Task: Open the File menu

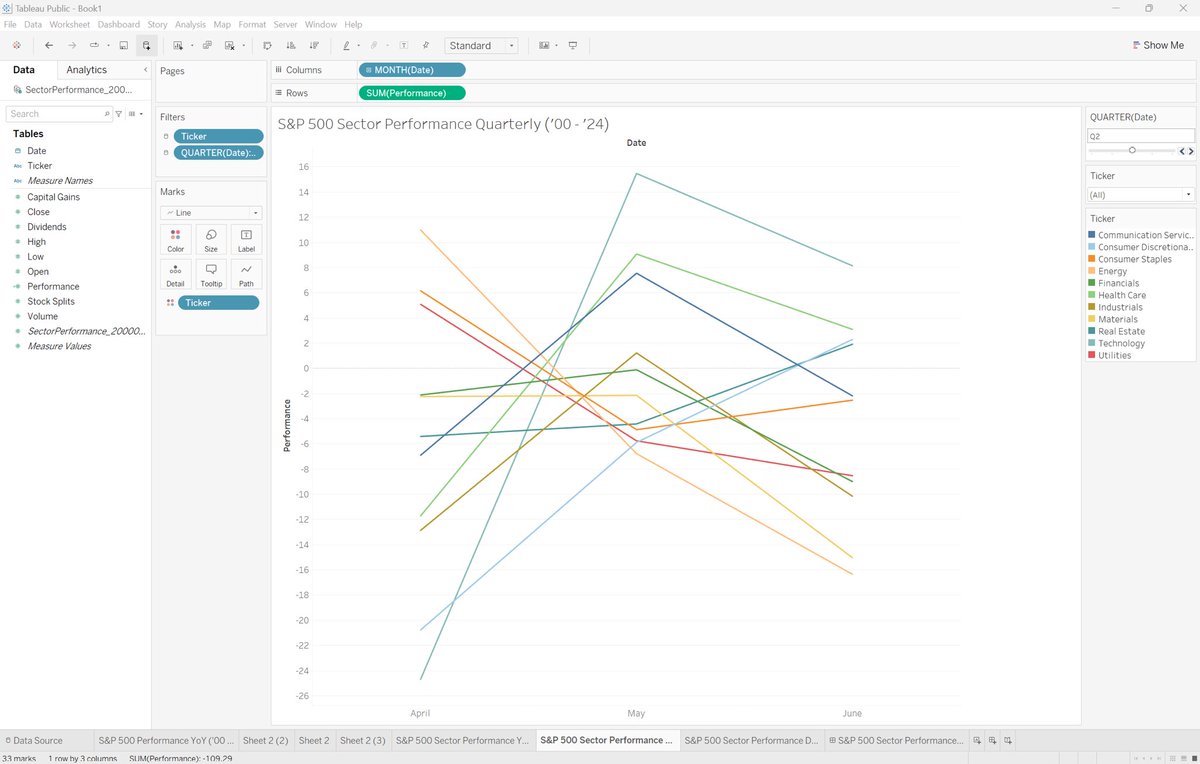Action: [x=10, y=24]
